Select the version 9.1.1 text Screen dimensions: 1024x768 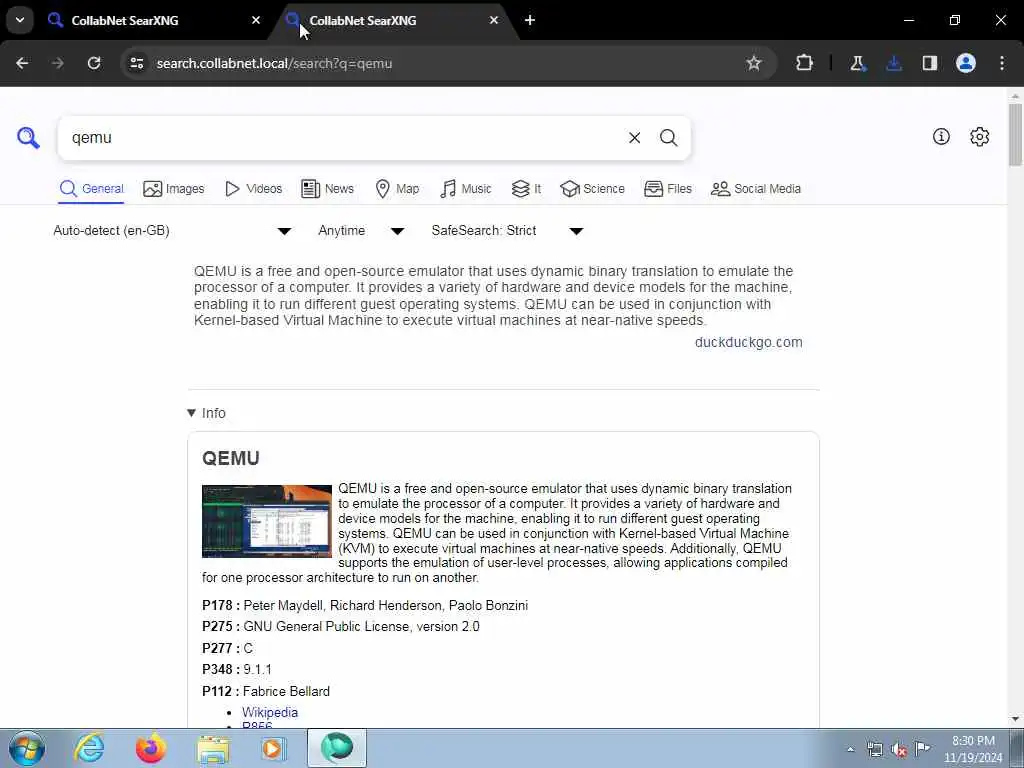point(257,669)
